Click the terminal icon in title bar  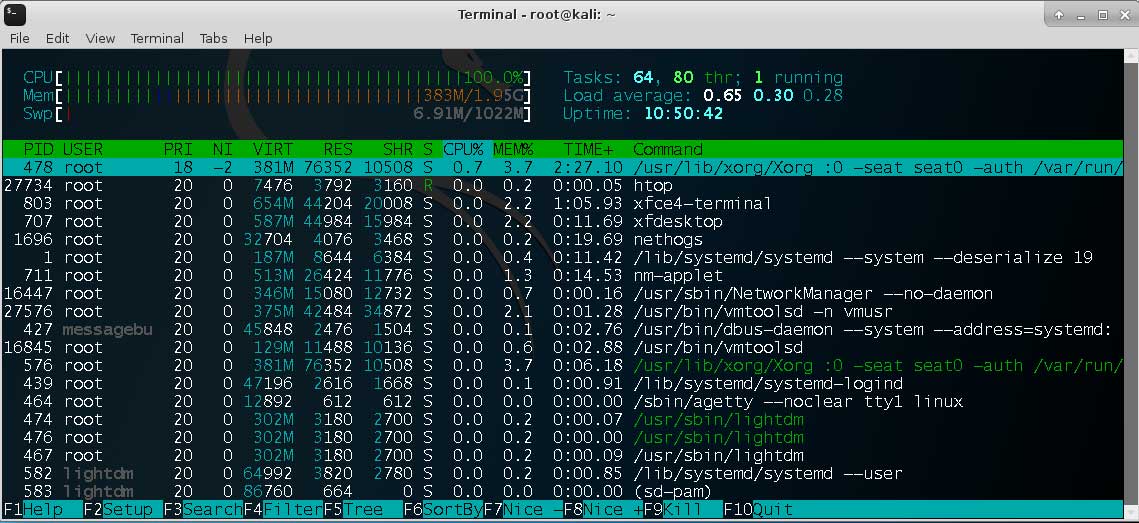[15, 14]
